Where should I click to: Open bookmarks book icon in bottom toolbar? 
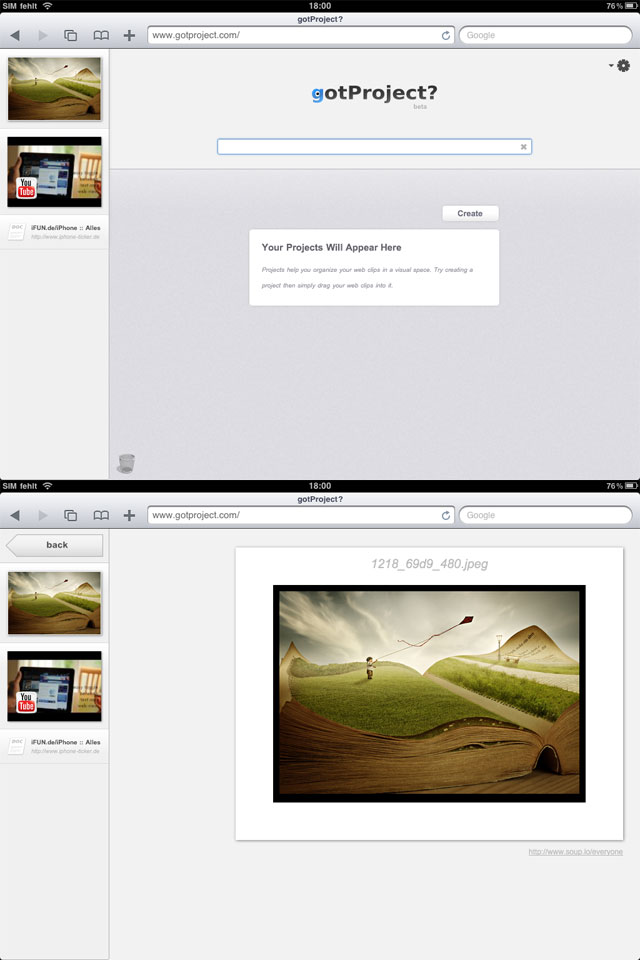coord(101,516)
